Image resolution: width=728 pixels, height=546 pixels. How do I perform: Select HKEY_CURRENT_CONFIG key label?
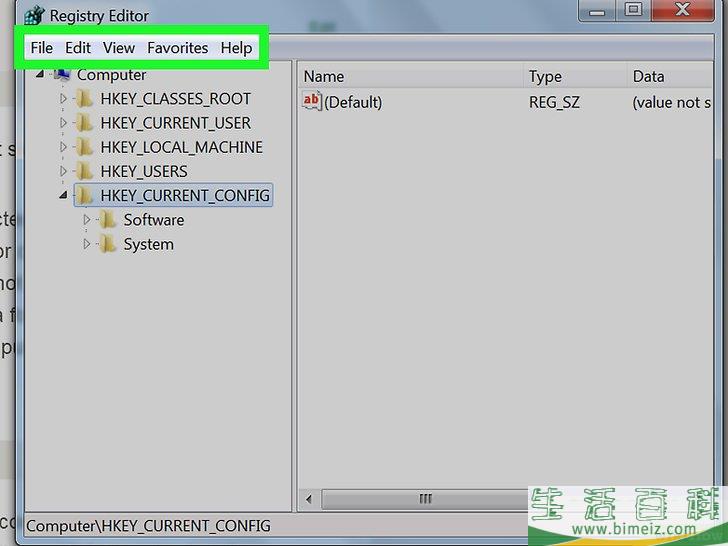(x=185, y=195)
